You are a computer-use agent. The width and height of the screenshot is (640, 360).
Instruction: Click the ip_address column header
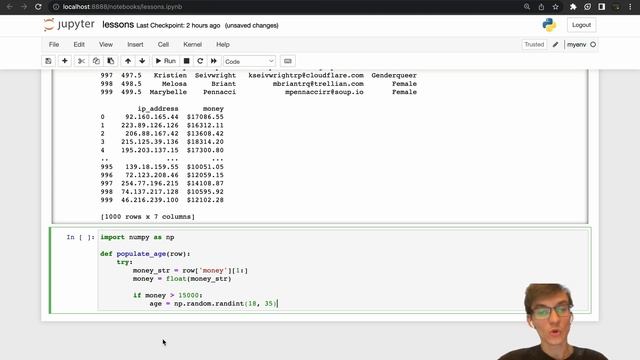tap(158, 109)
